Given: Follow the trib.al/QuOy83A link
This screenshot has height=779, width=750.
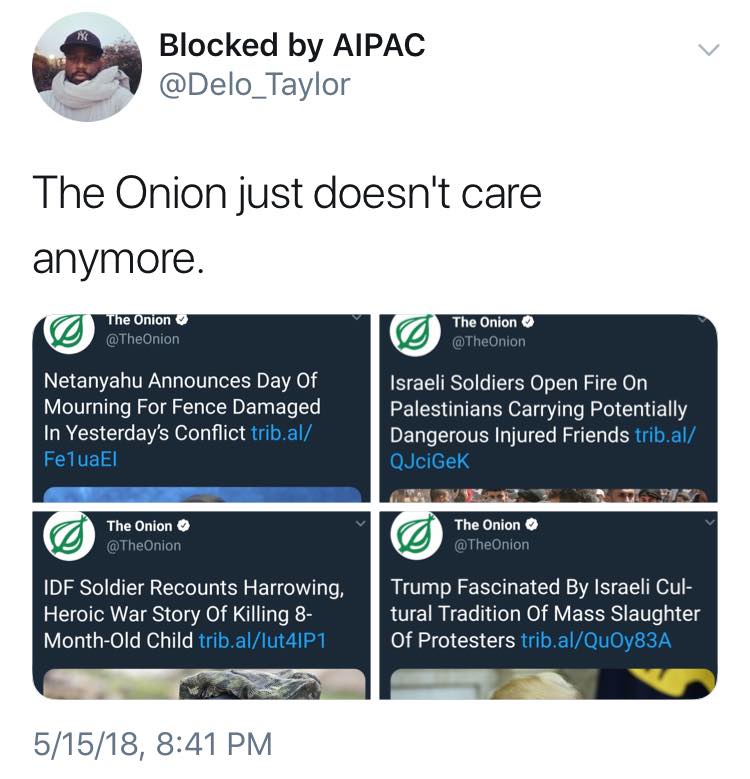Looking at the screenshot, I should tap(596, 639).
